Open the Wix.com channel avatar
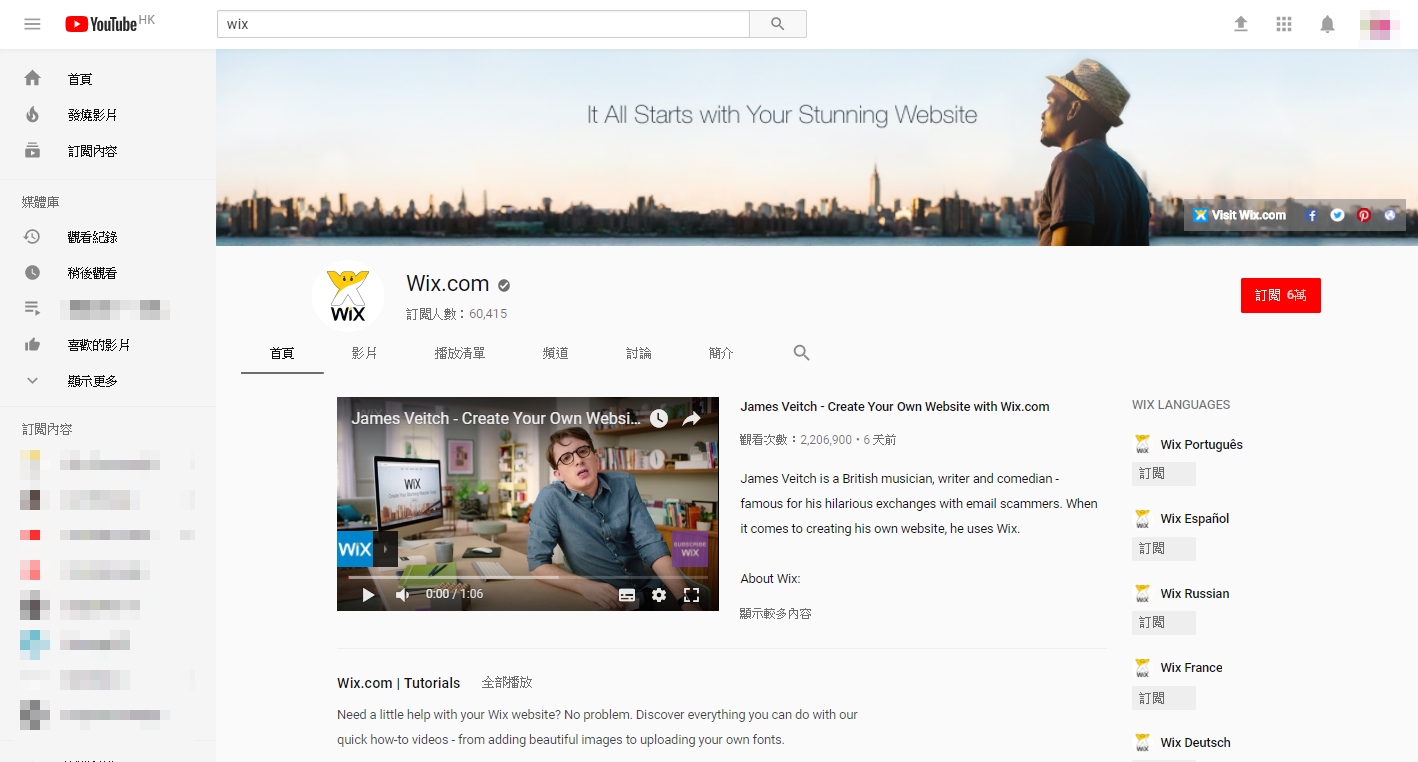The width and height of the screenshot is (1418, 762). point(348,297)
